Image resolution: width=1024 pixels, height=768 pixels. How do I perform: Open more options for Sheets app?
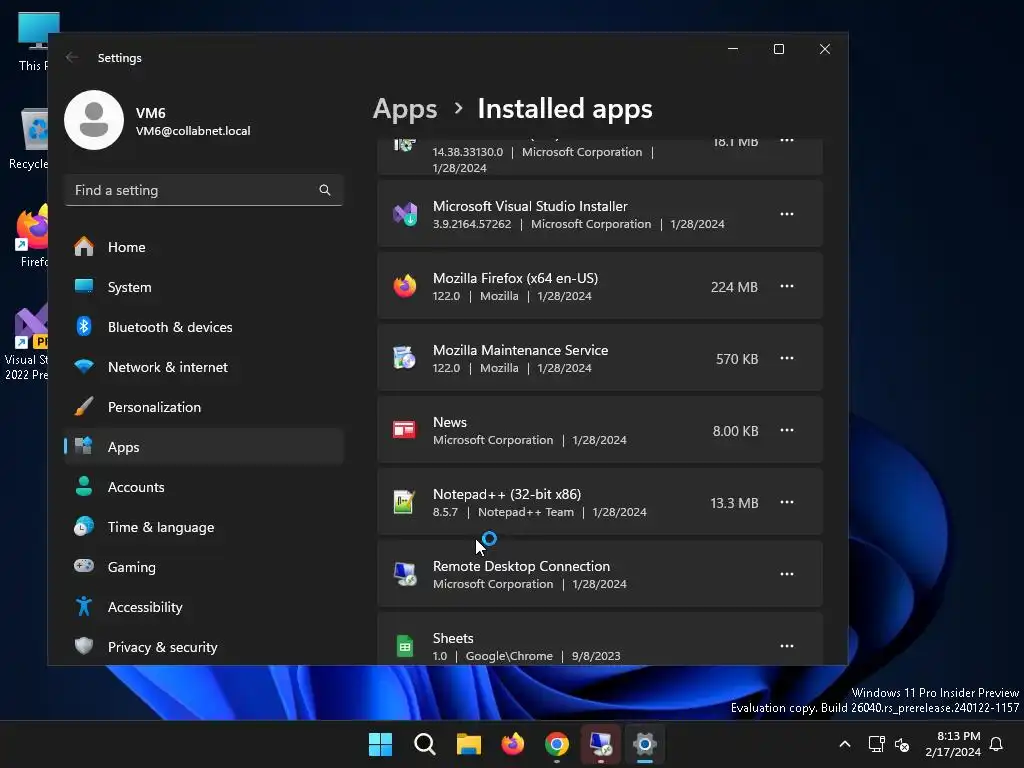pos(787,646)
